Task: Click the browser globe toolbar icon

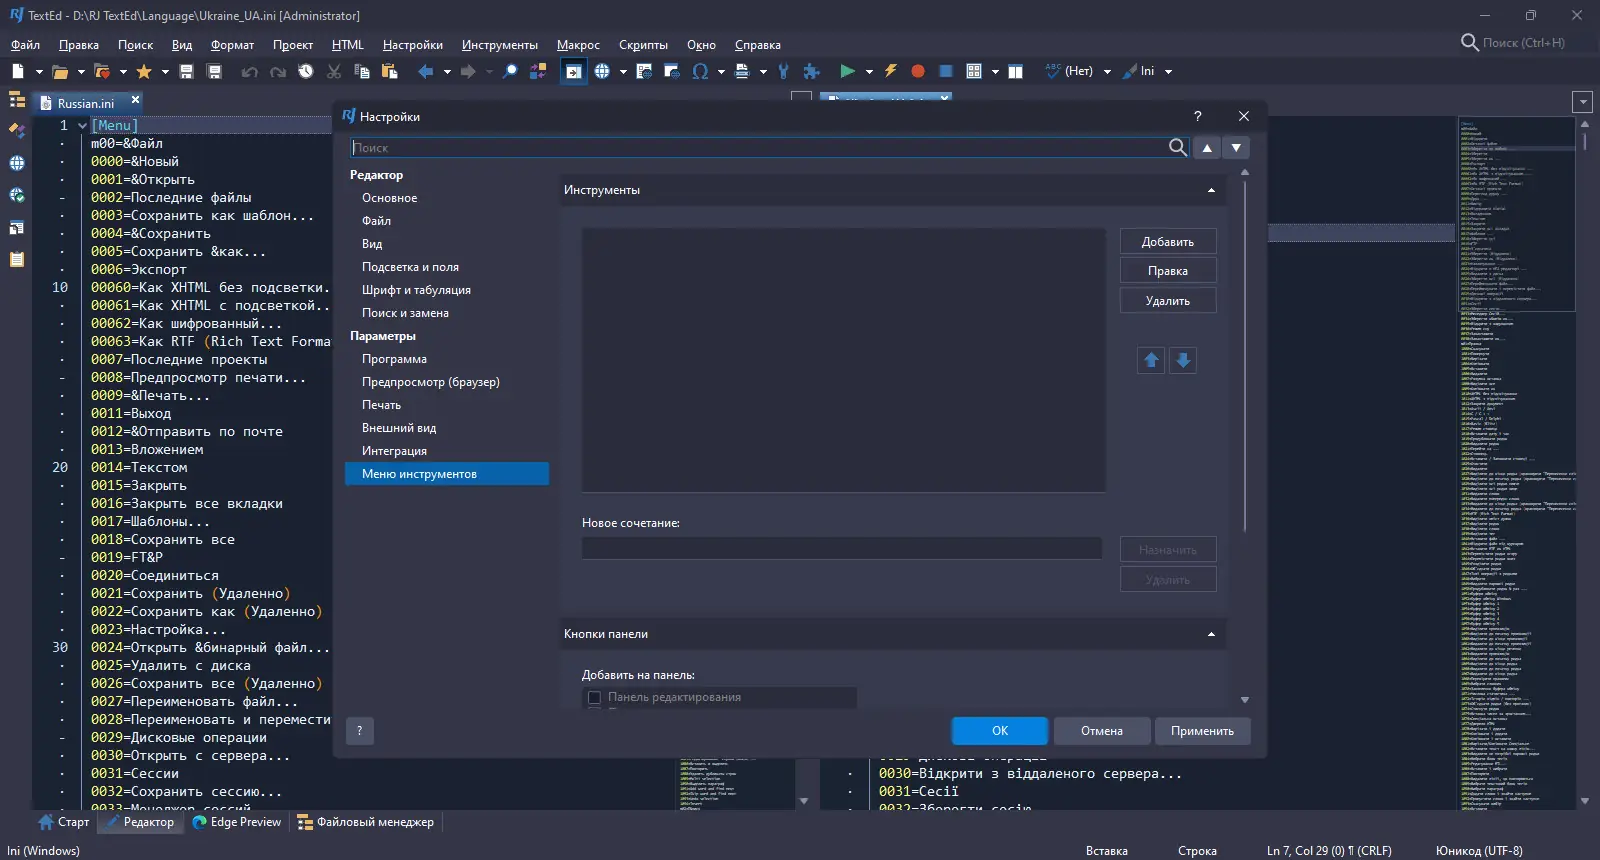Action: tap(602, 71)
